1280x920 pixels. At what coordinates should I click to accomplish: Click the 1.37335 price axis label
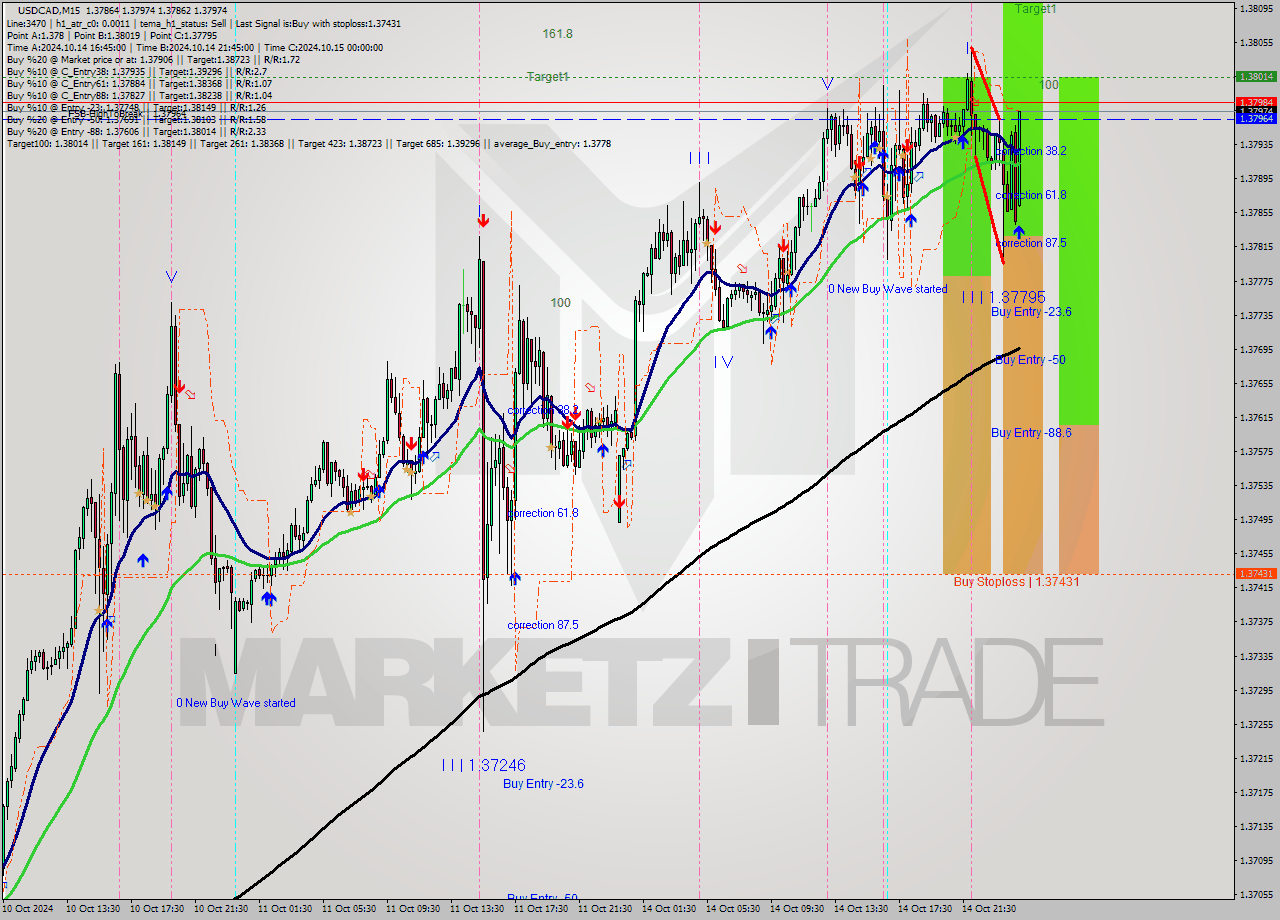1256,656
